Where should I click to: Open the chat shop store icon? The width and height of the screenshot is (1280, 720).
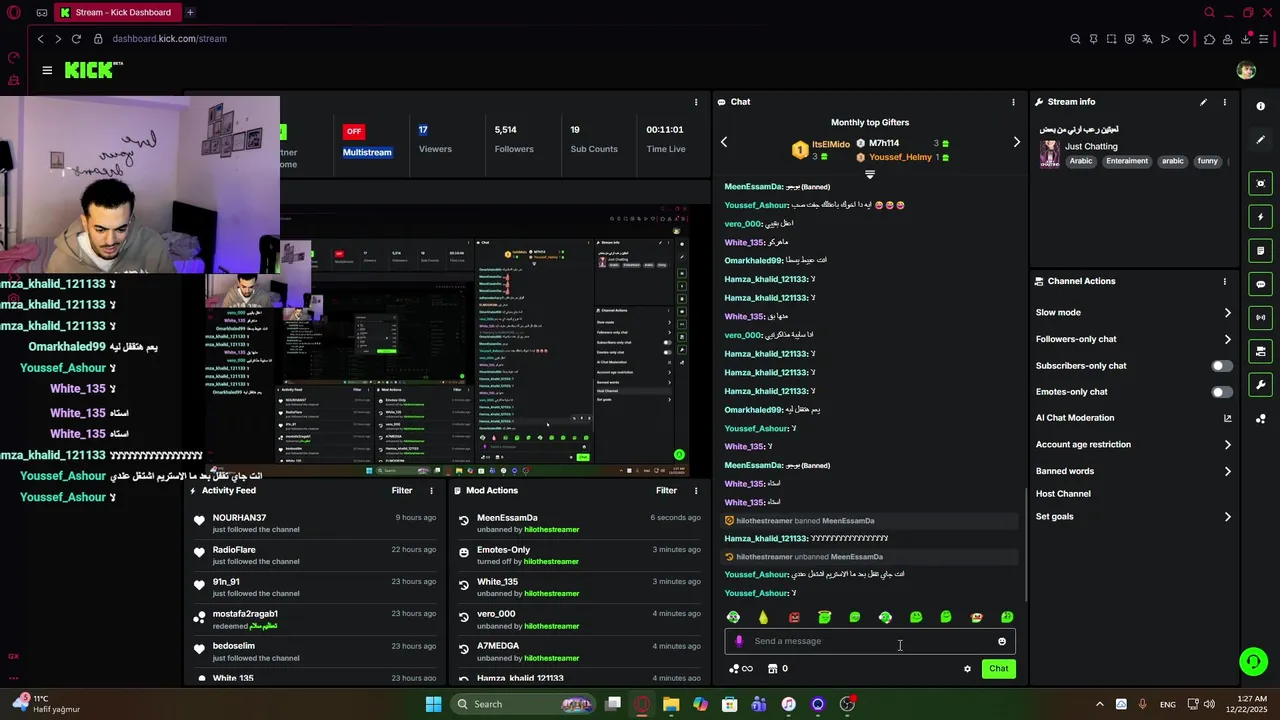click(x=772, y=669)
